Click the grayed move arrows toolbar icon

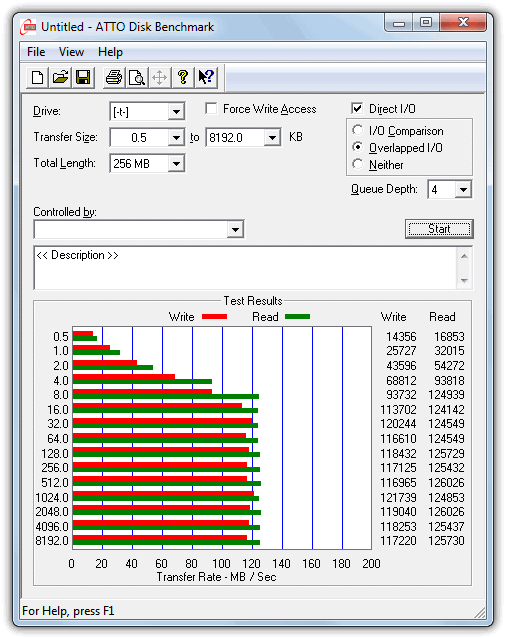[x=160, y=77]
